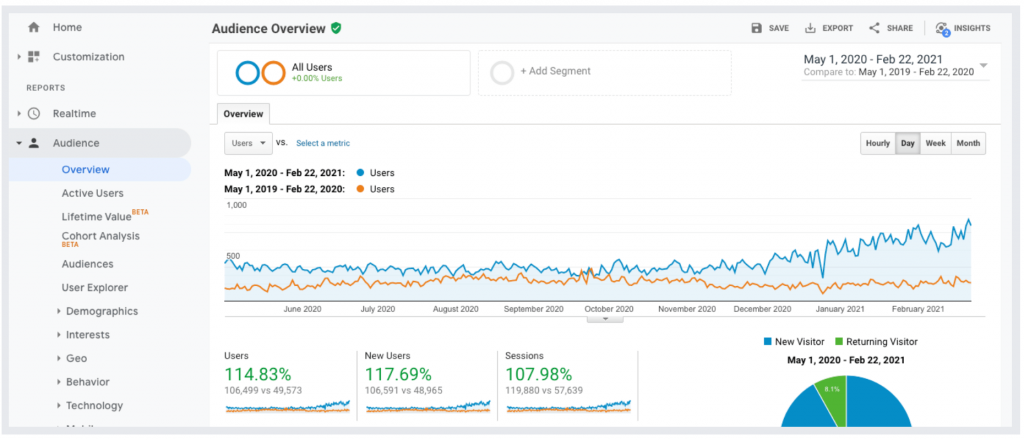Click the green verified shield icon
1024x440 pixels.
click(336, 28)
